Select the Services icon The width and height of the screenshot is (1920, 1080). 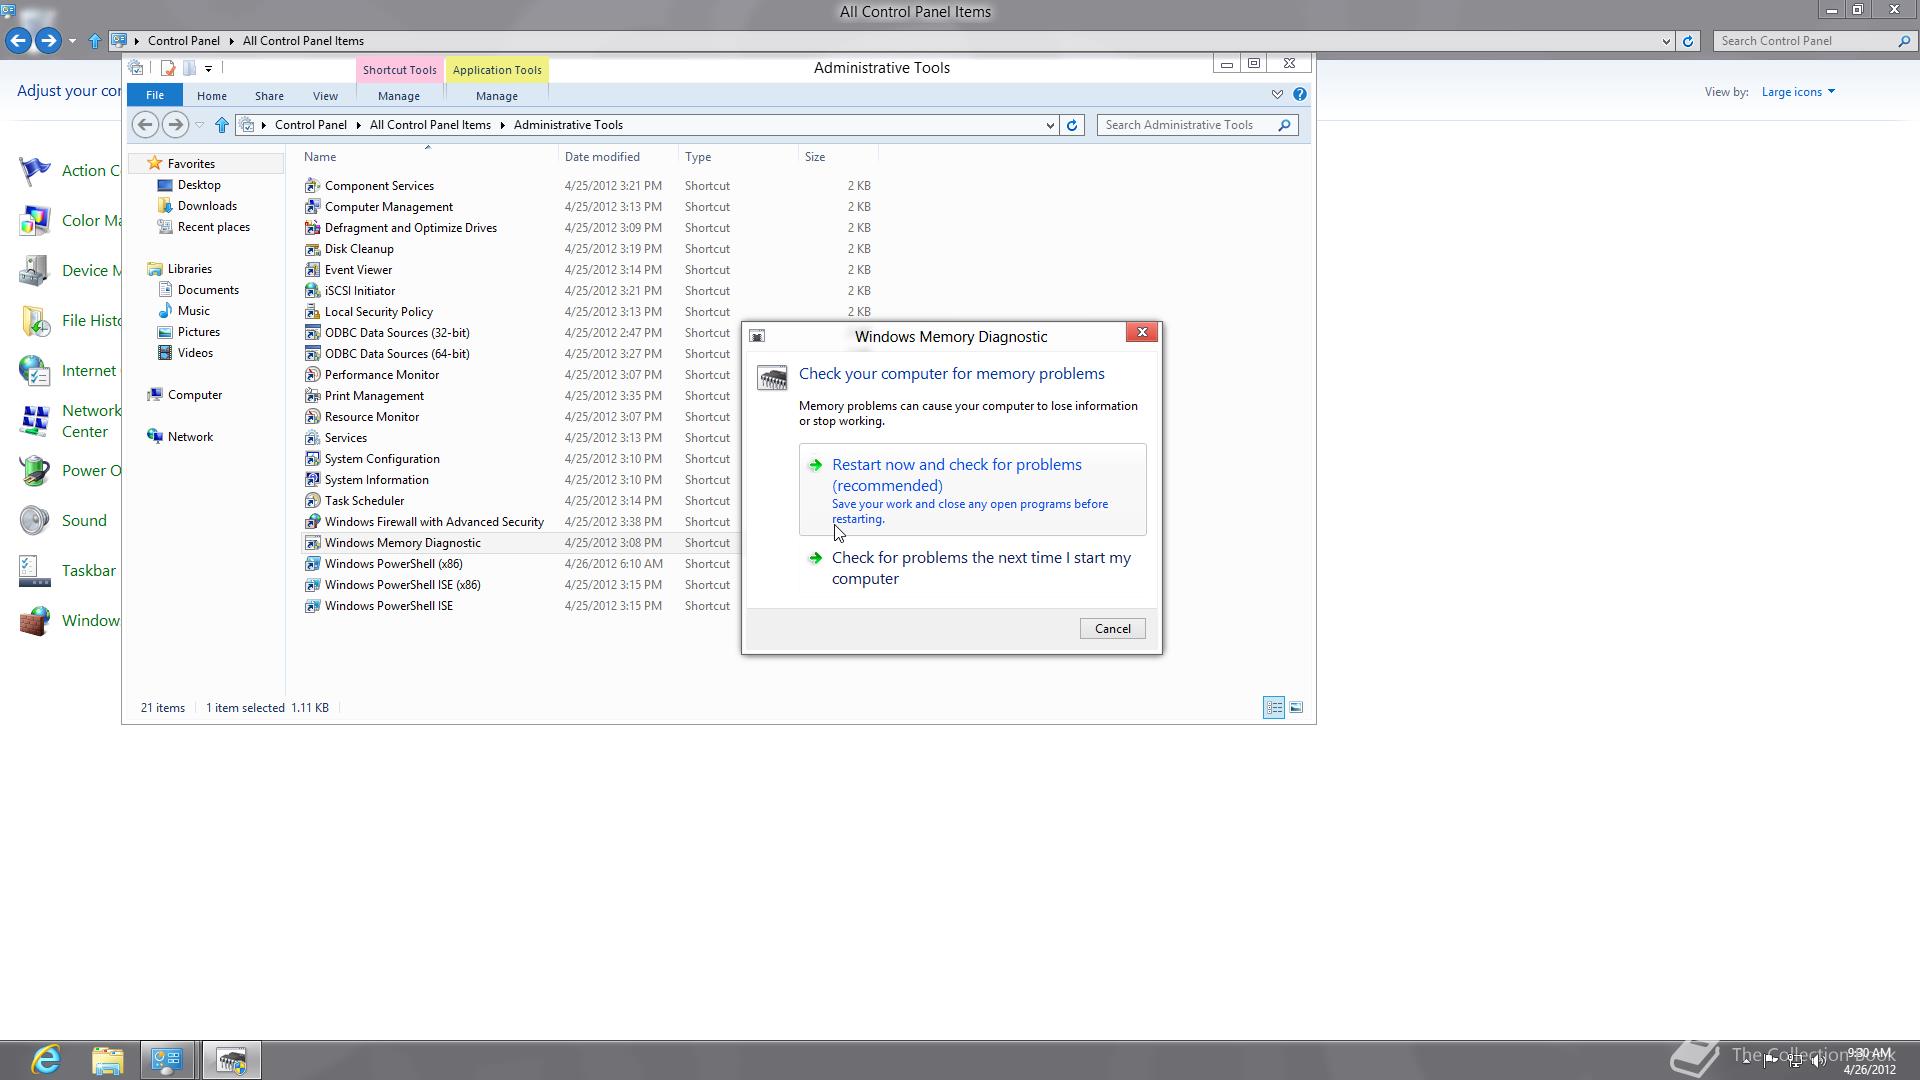pyautogui.click(x=312, y=438)
